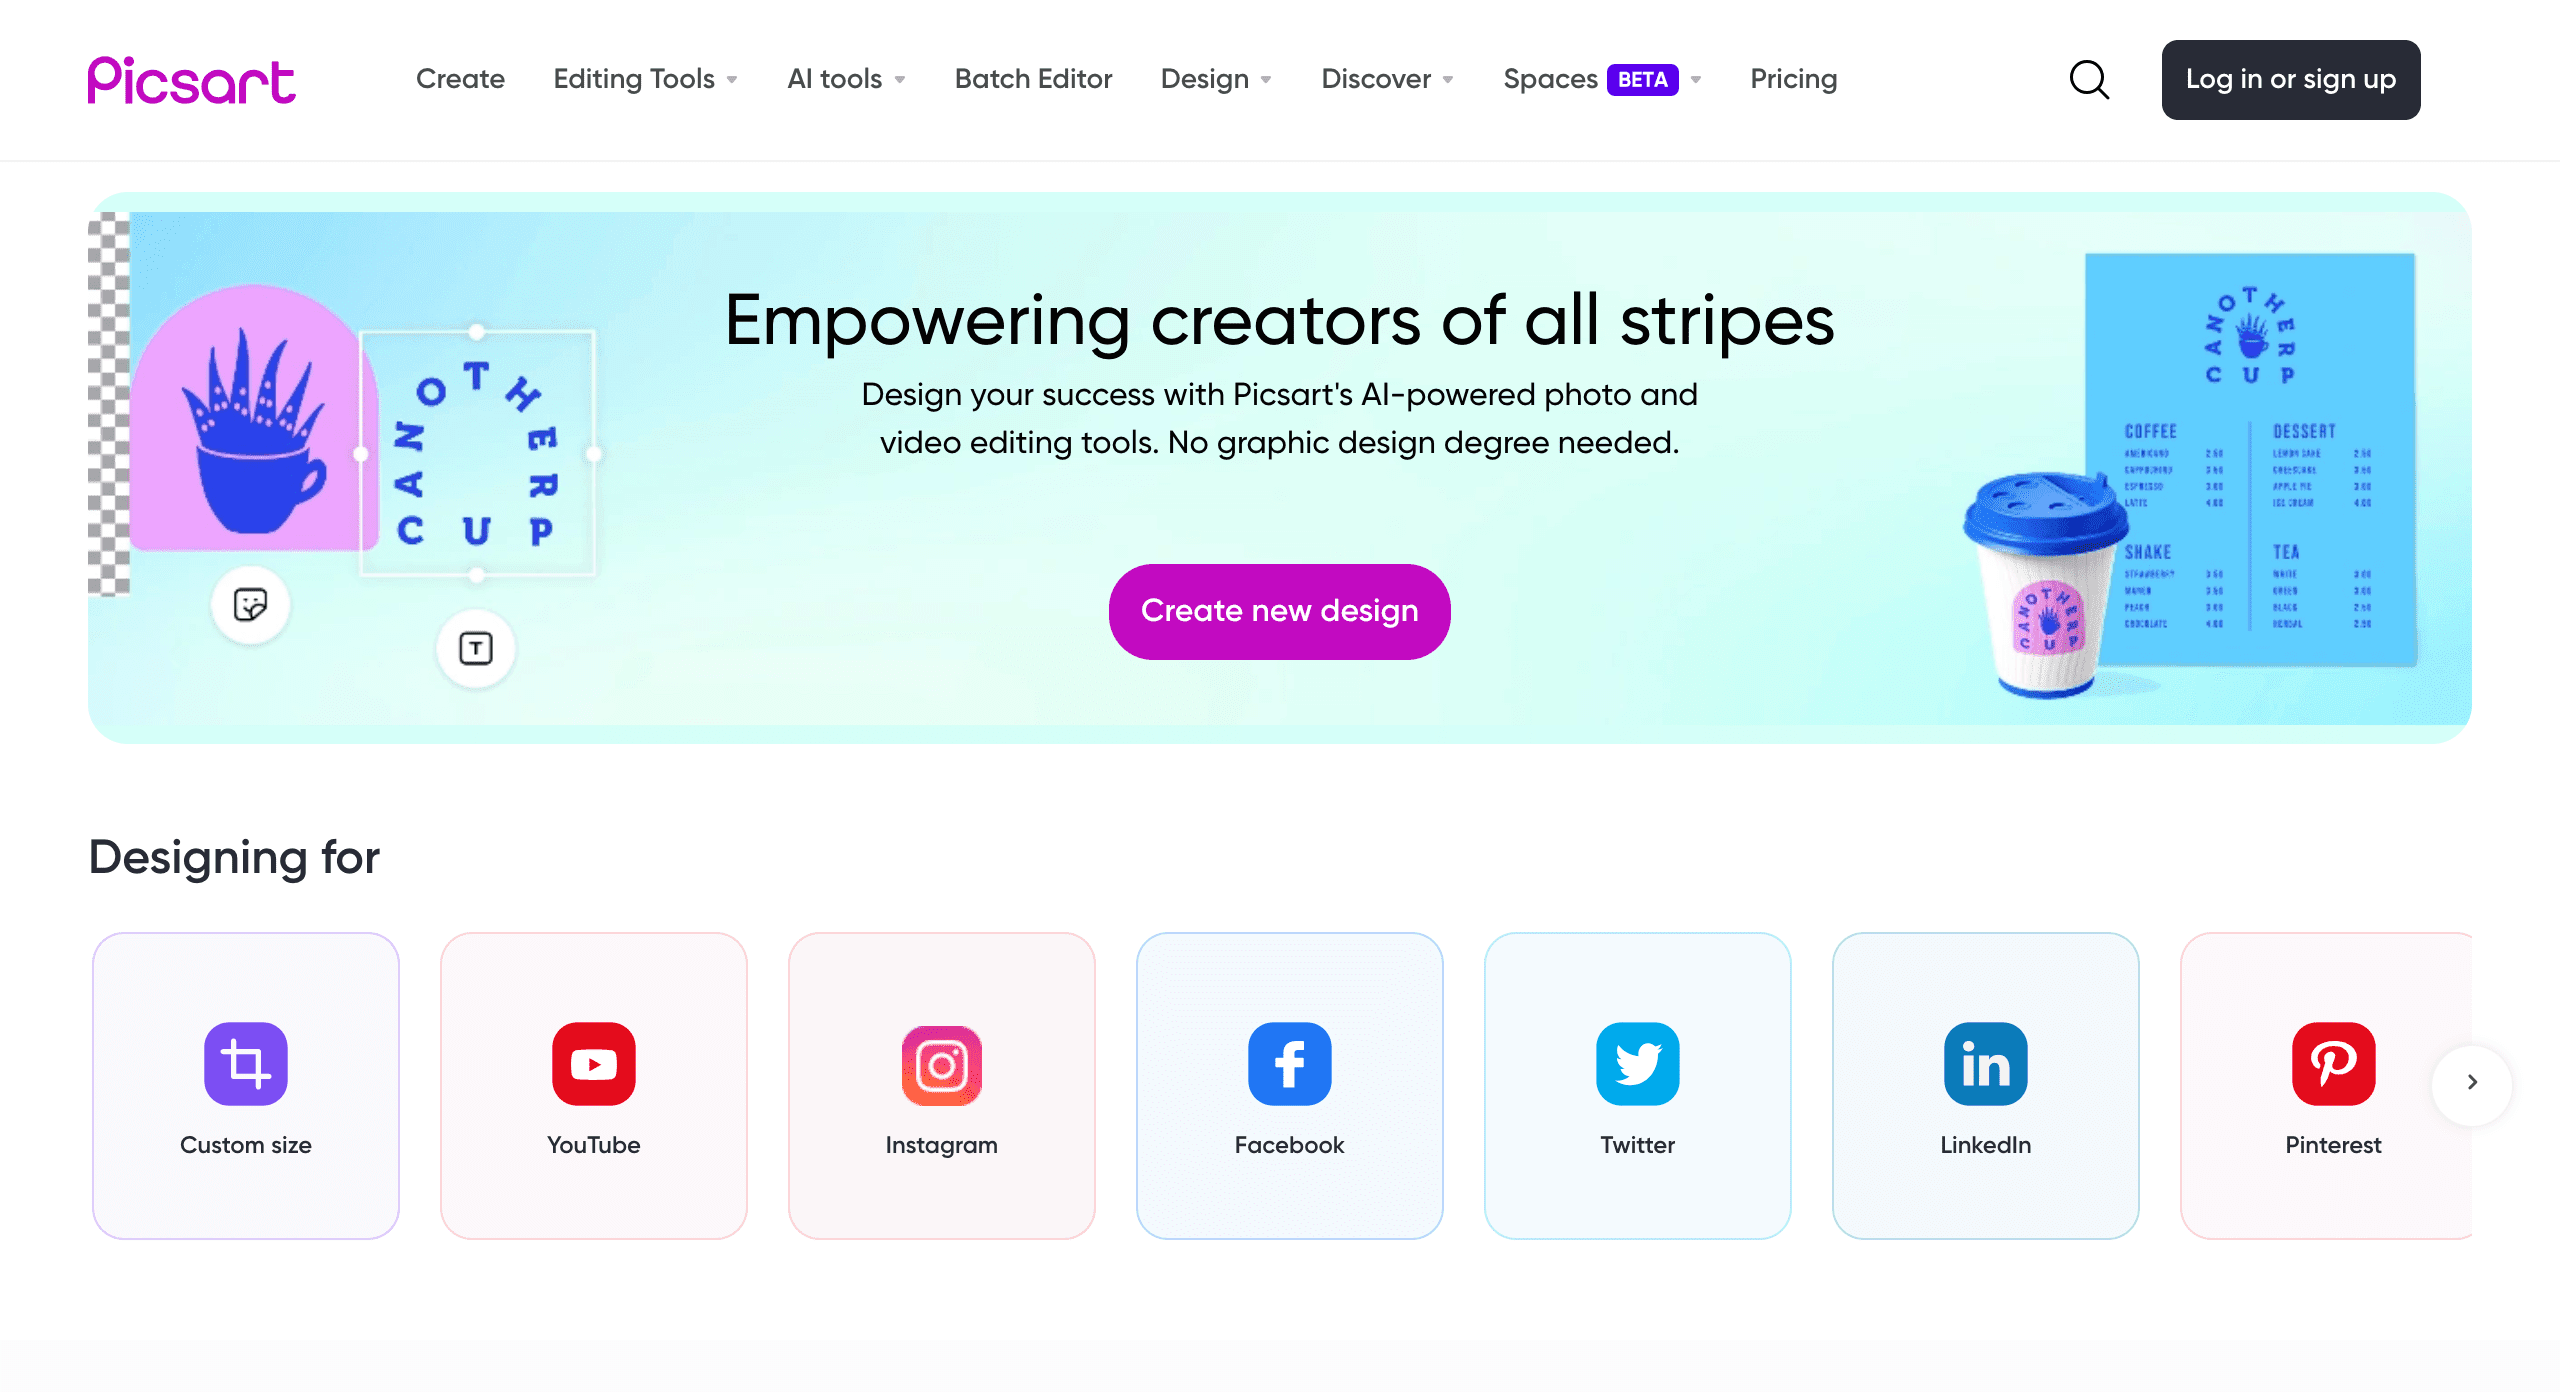Select the YouTube design template icon

tap(593, 1065)
